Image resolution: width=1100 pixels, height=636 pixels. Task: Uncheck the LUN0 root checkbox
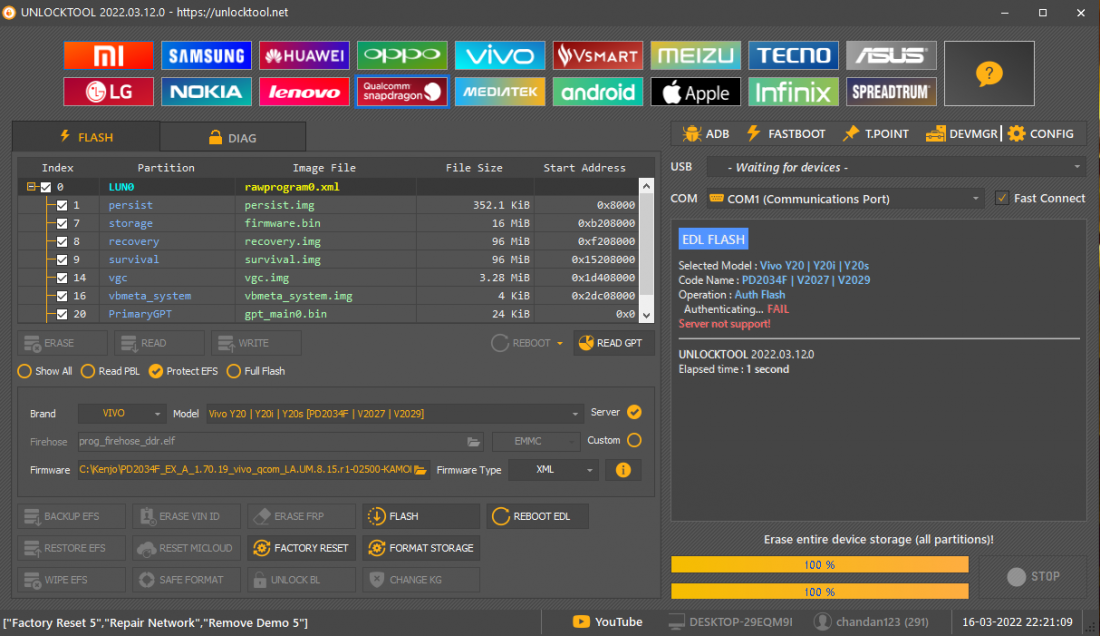[46, 187]
